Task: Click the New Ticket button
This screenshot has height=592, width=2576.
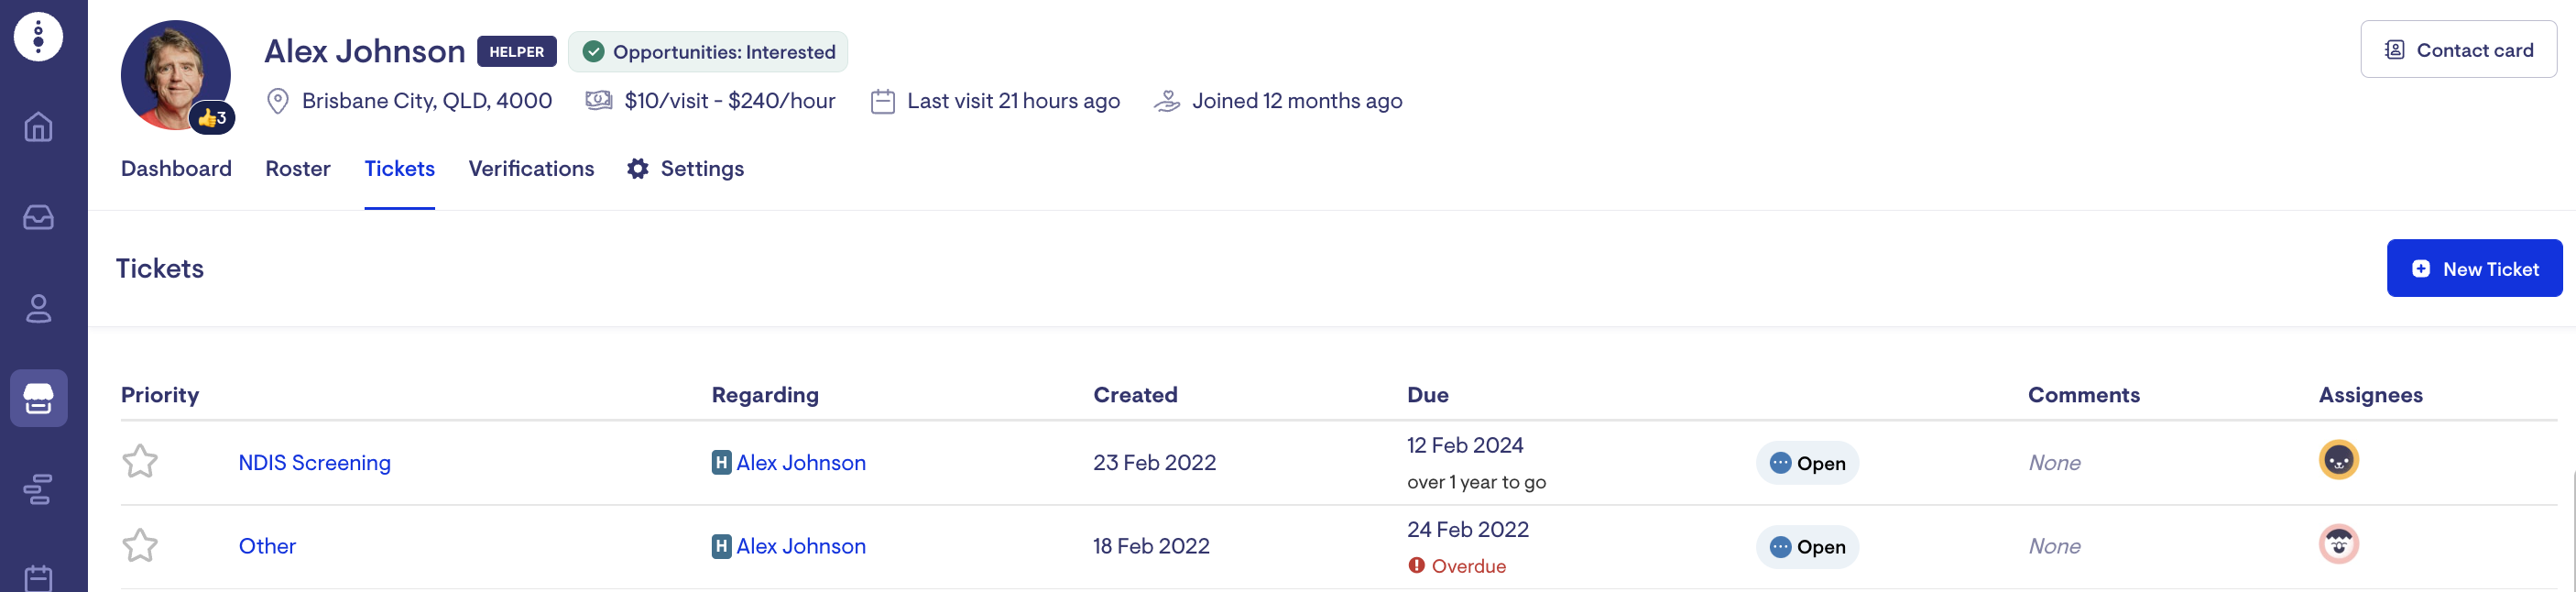Action: pos(2474,269)
